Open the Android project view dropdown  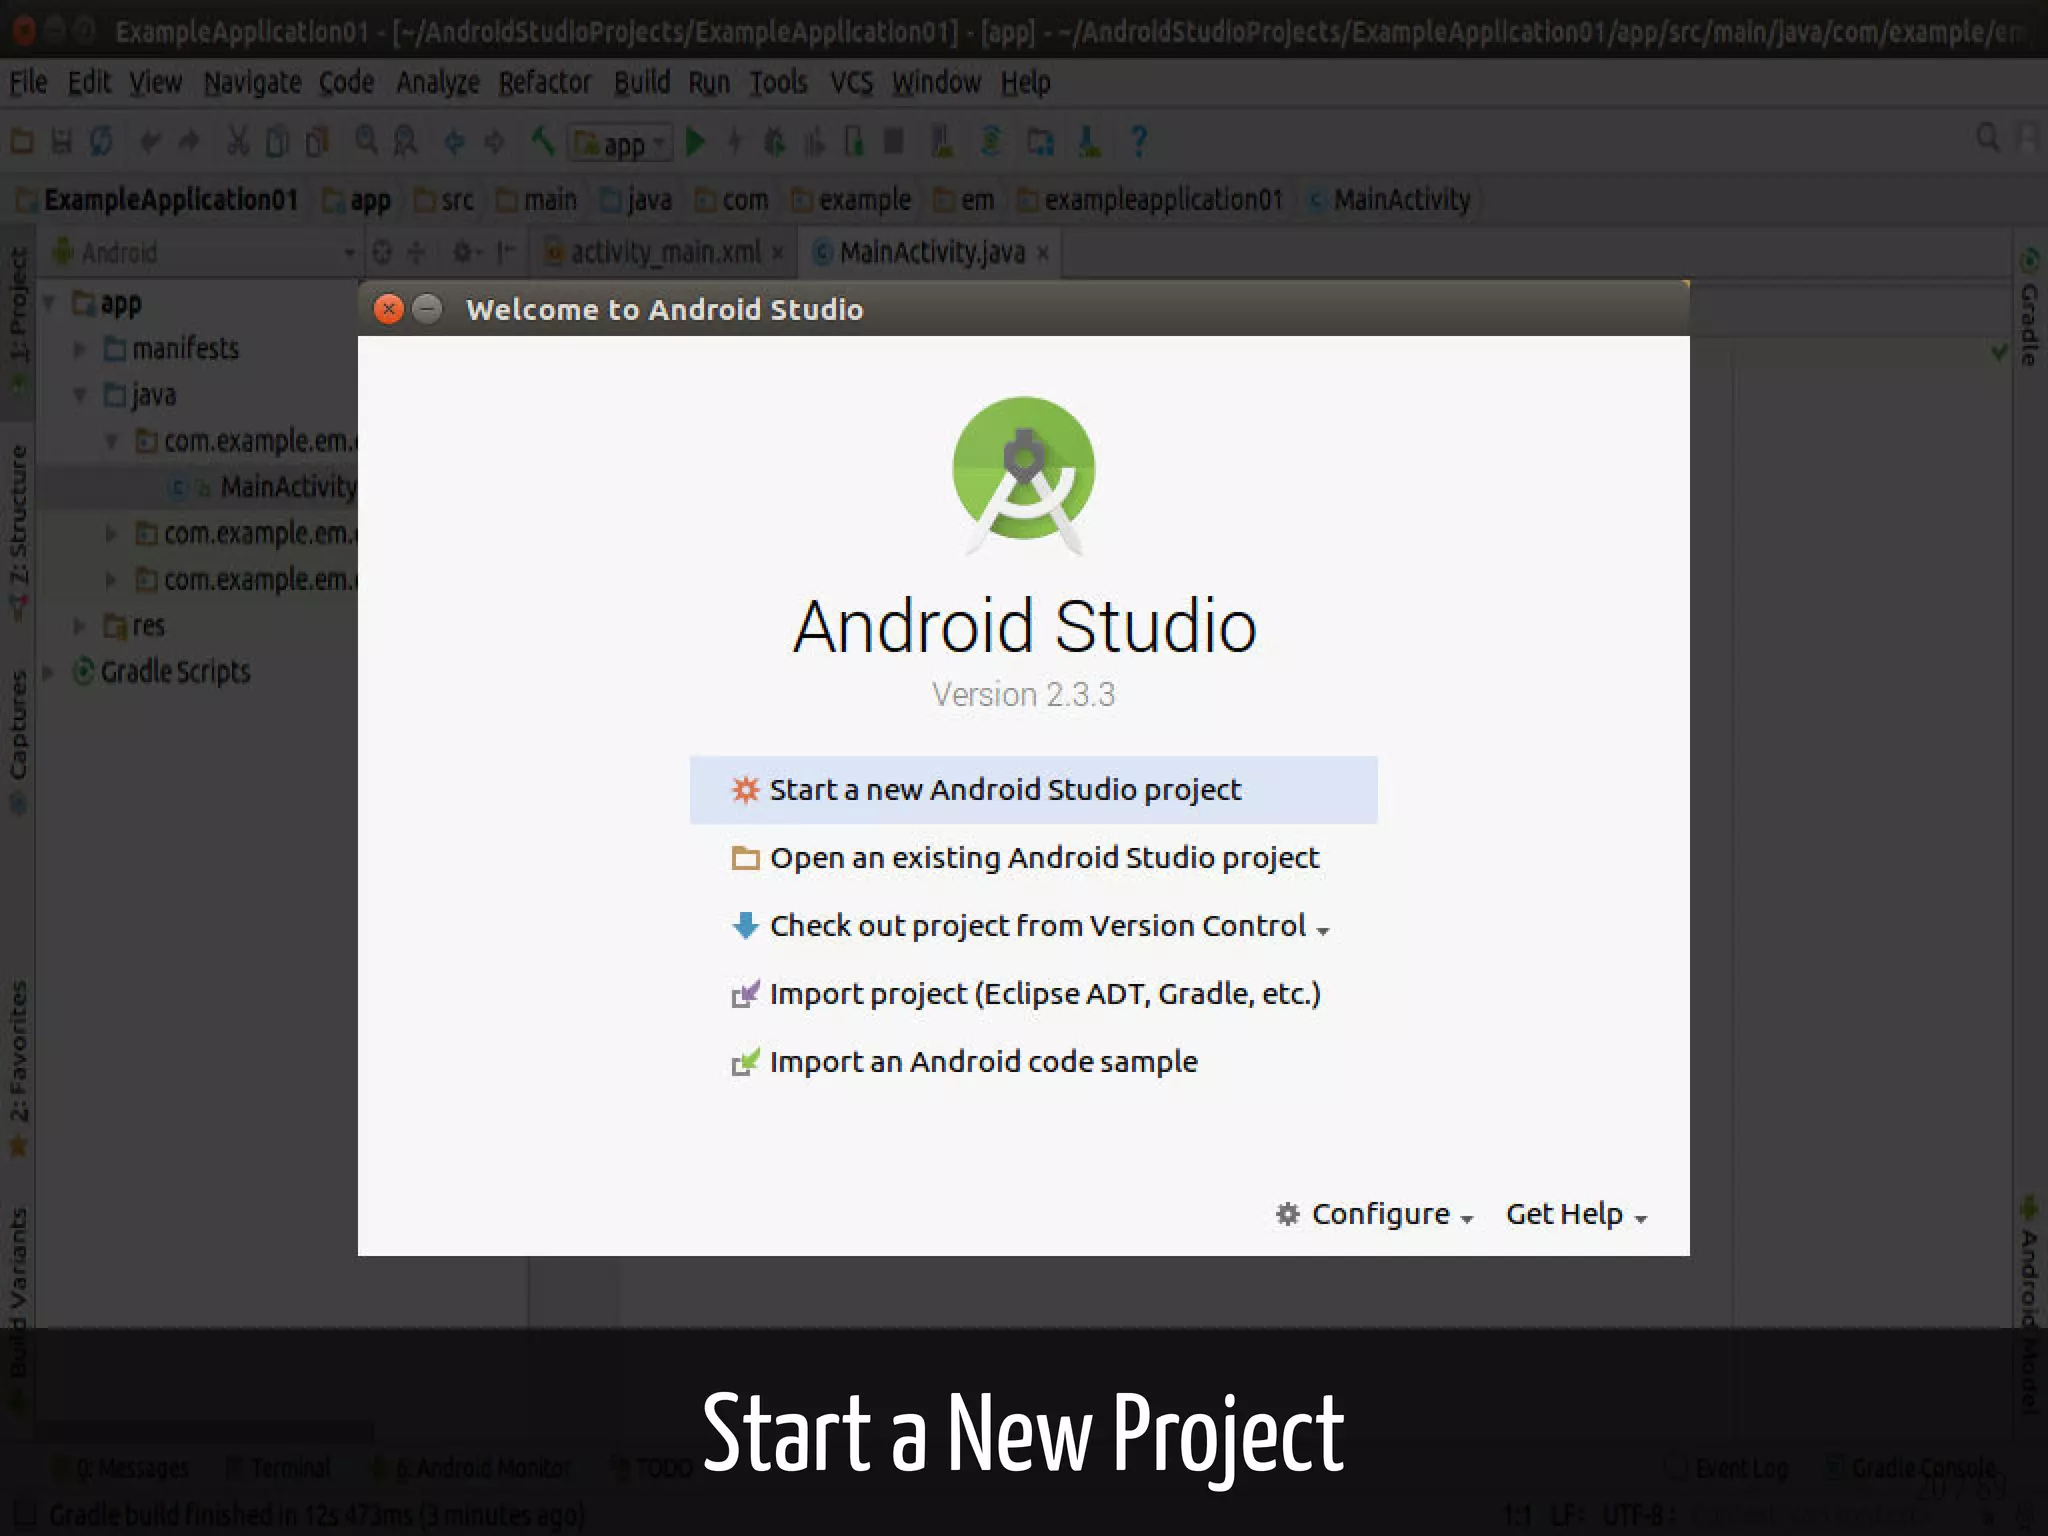click(203, 252)
